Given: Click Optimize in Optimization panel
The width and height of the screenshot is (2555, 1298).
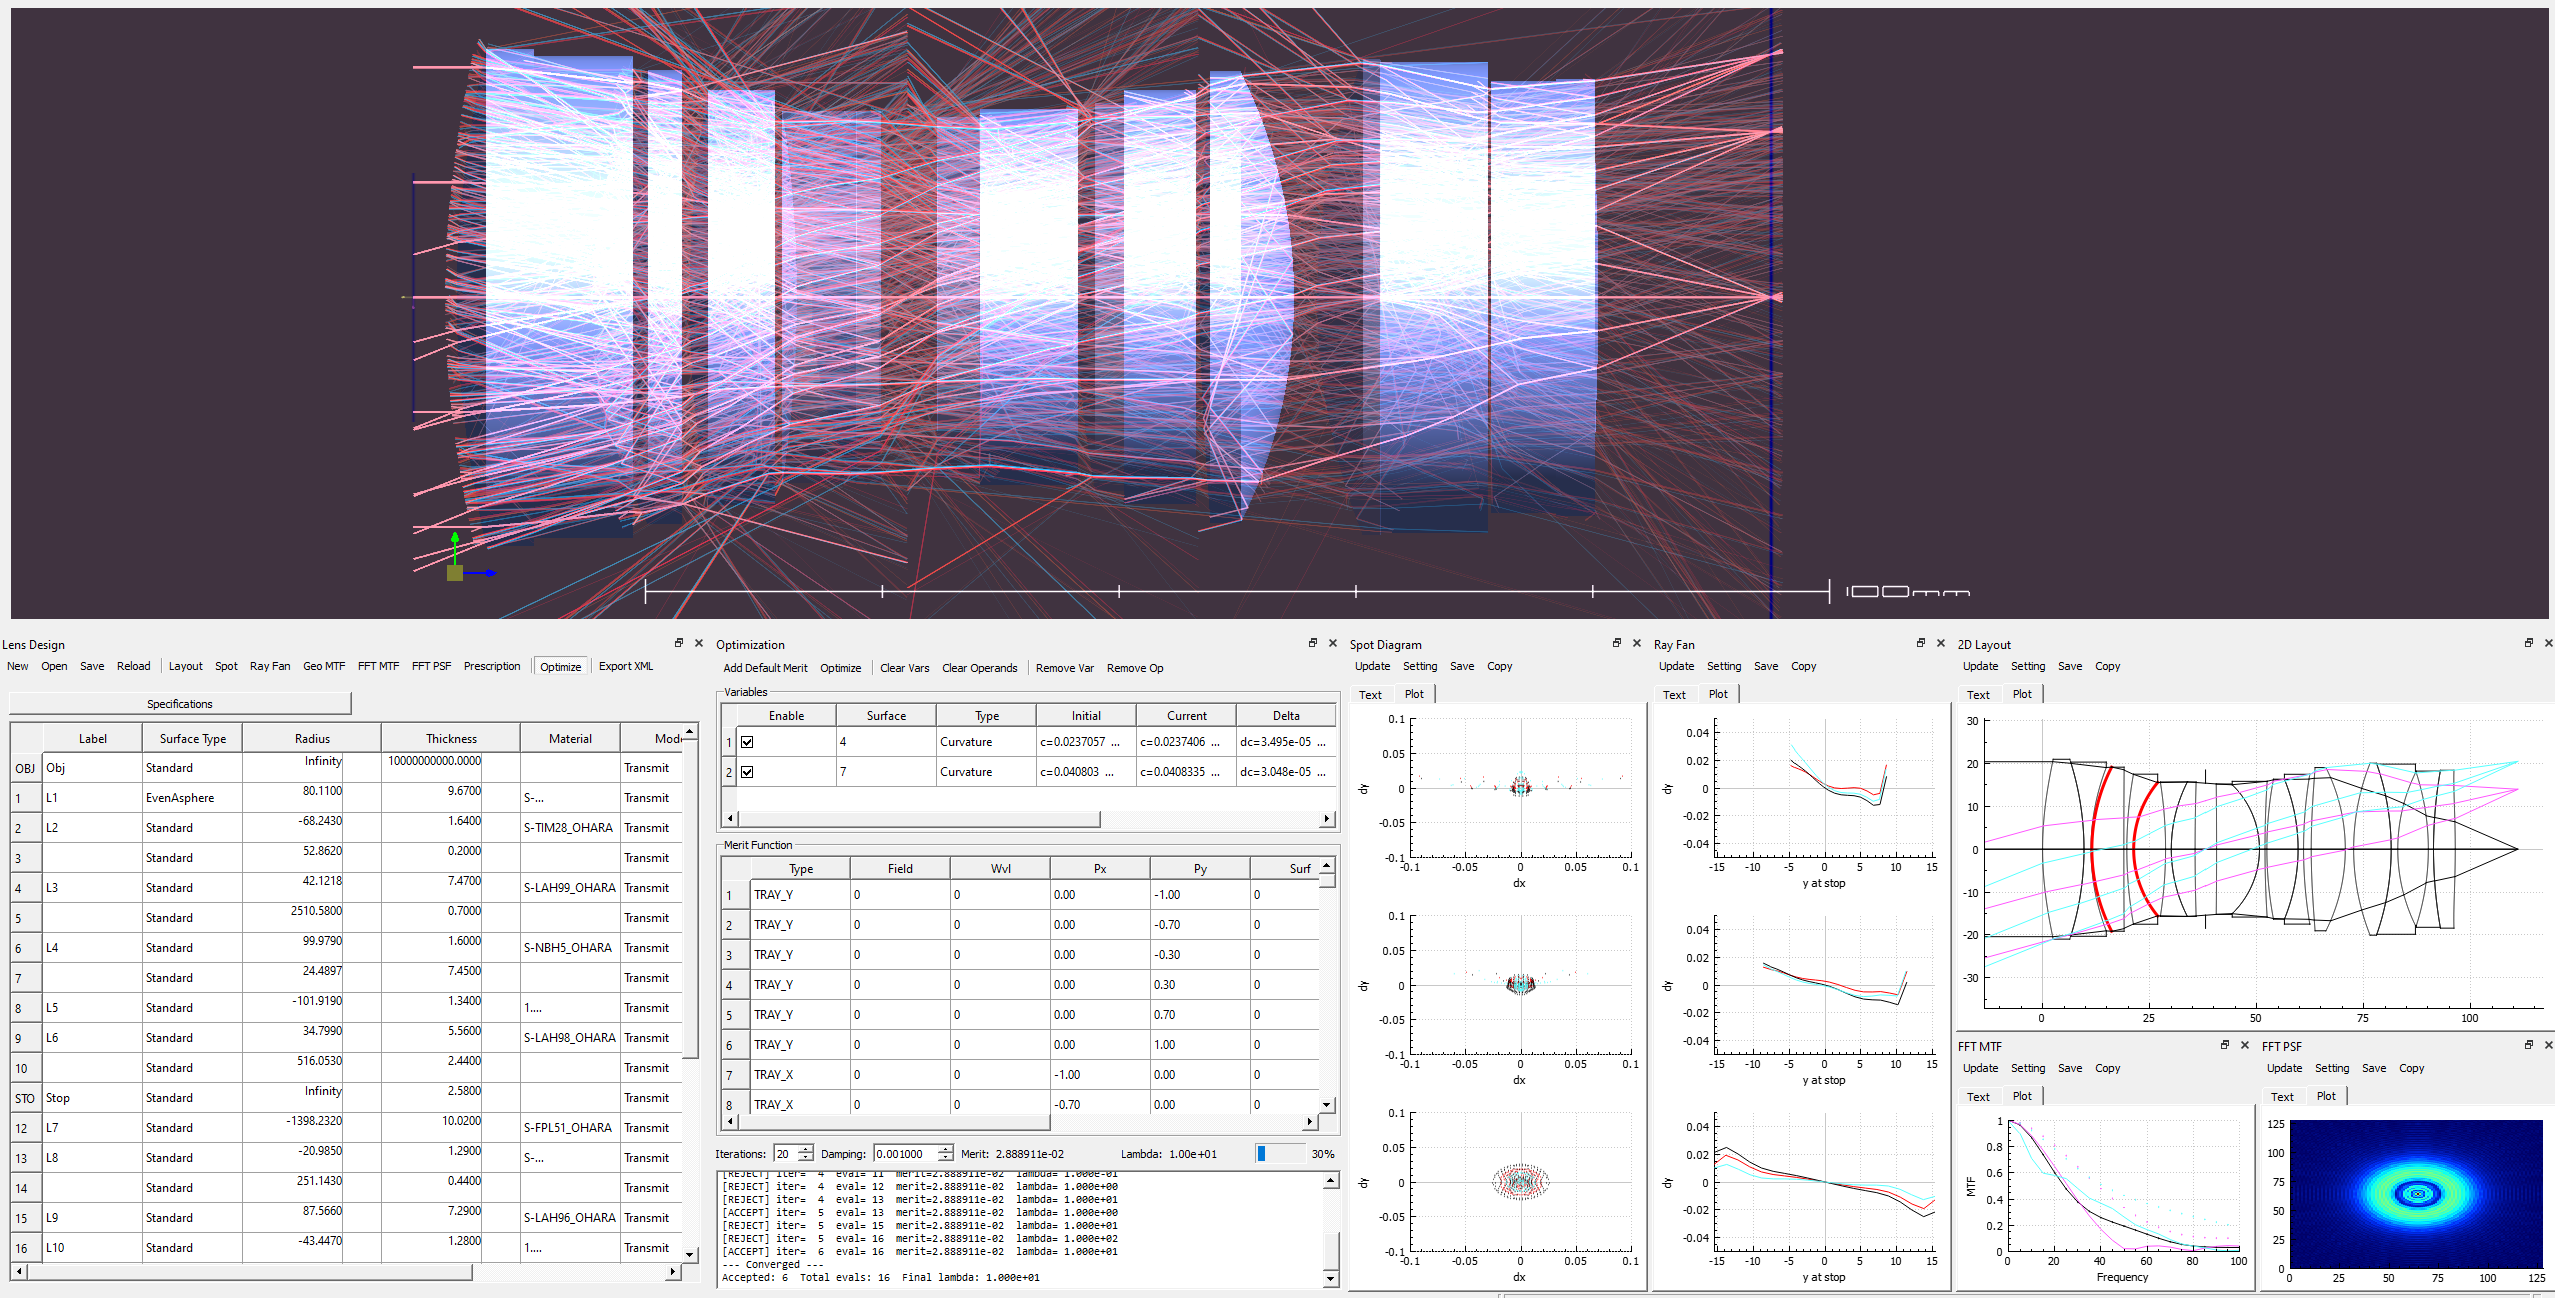Looking at the screenshot, I should click(840, 668).
